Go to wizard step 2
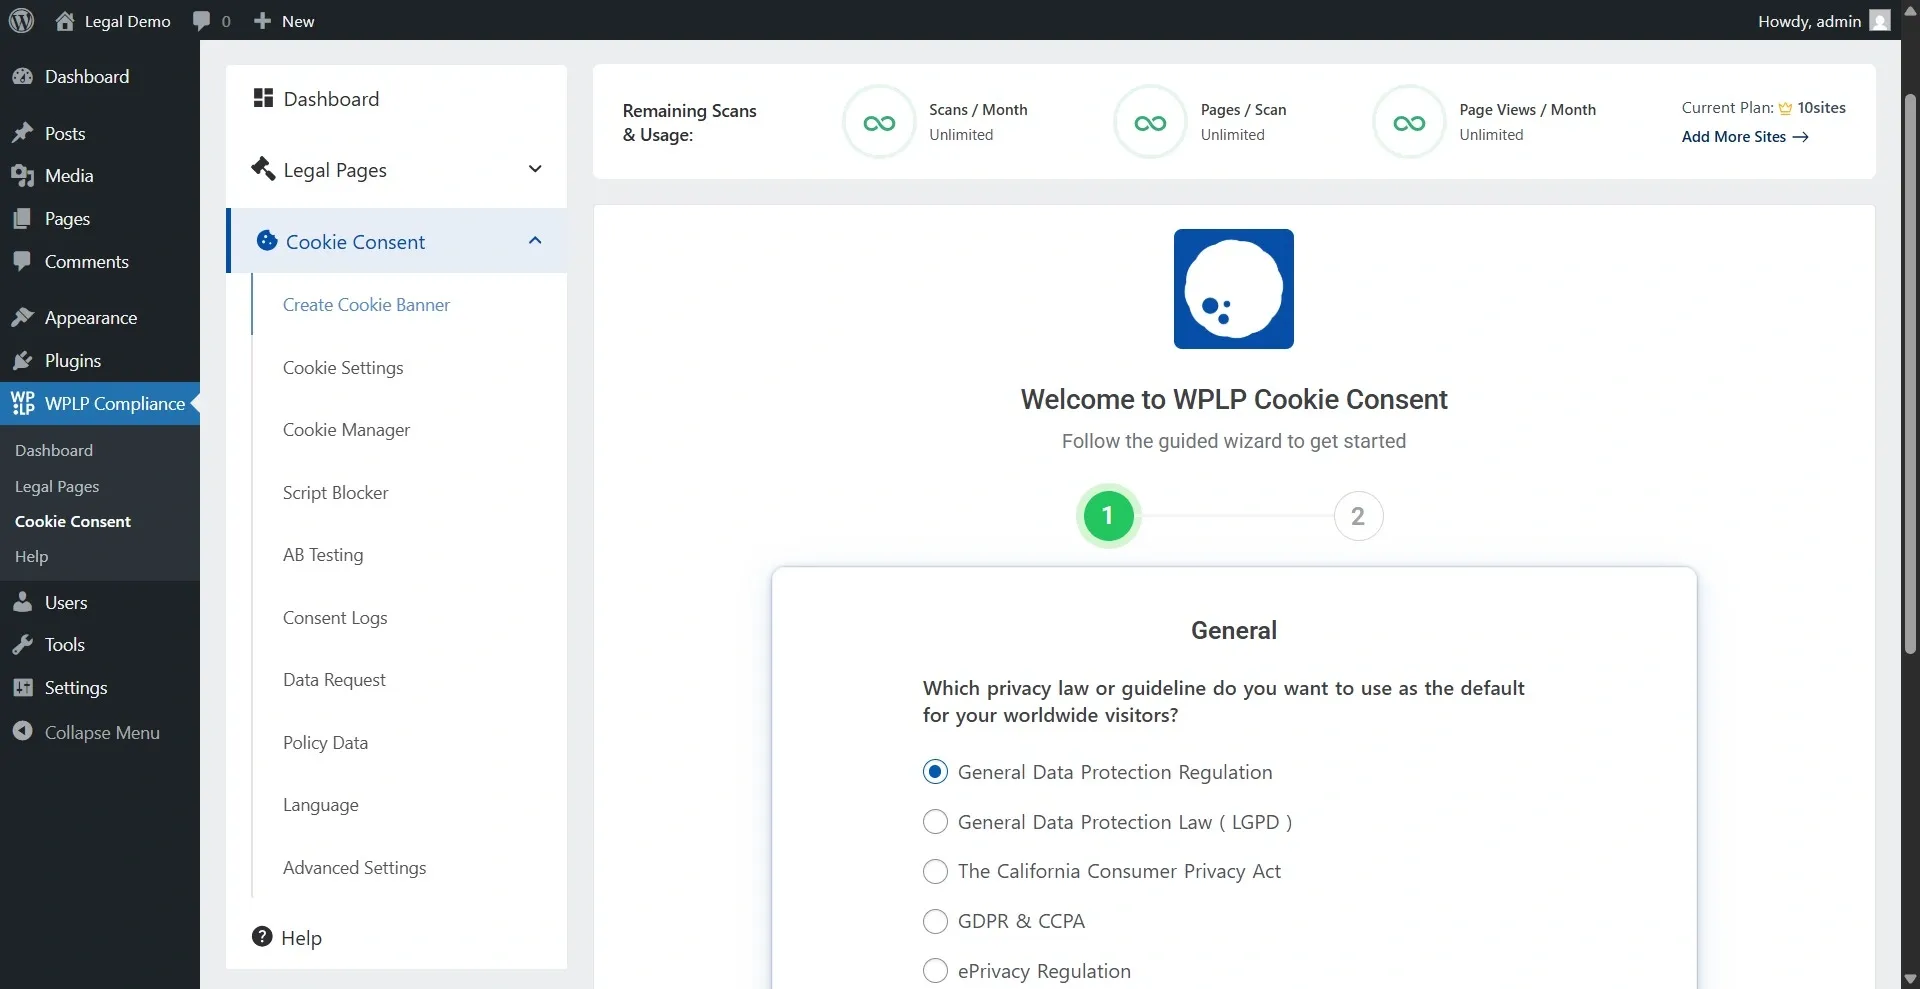The width and height of the screenshot is (1920, 989). [1358, 516]
